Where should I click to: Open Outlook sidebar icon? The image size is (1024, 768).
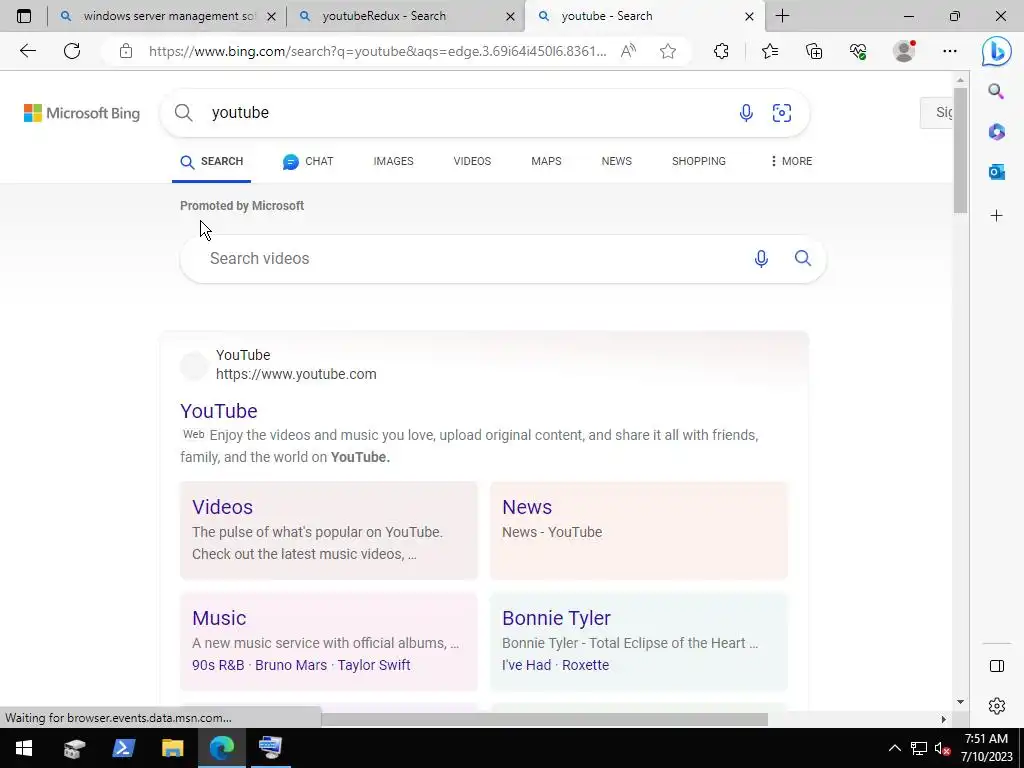point(996,172)
